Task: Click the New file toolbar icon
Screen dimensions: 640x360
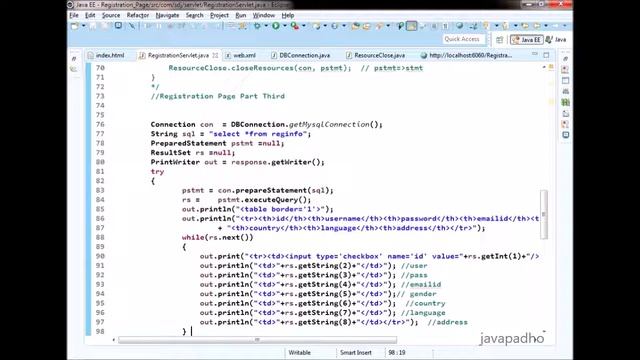Action: [75, 26]
